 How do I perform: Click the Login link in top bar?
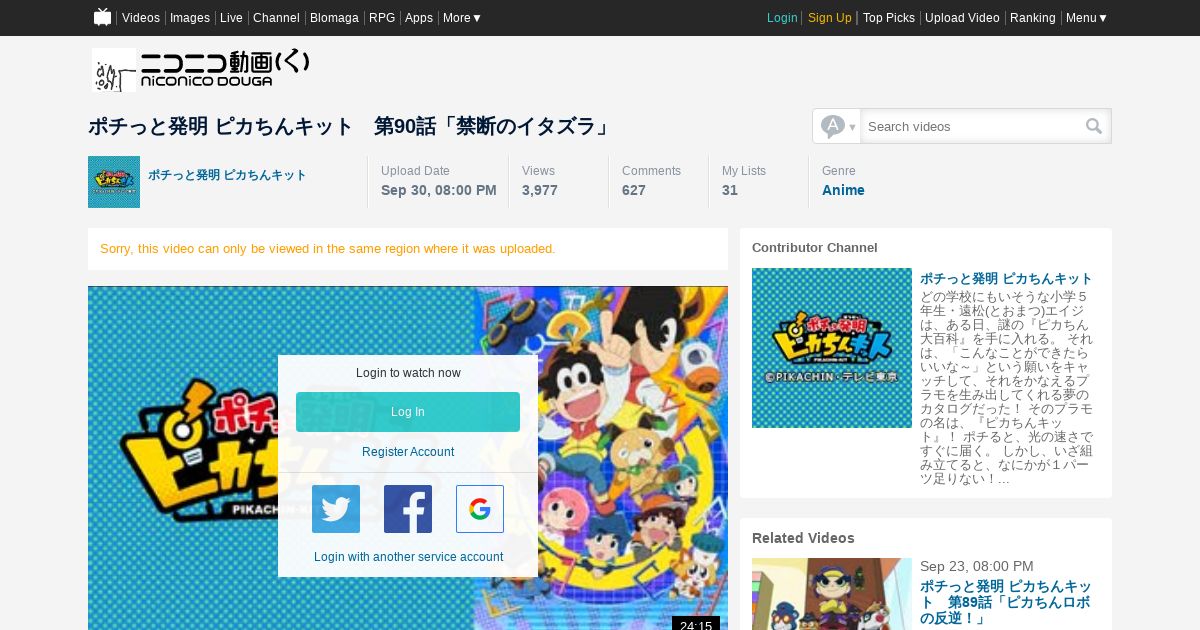[782, 18]
